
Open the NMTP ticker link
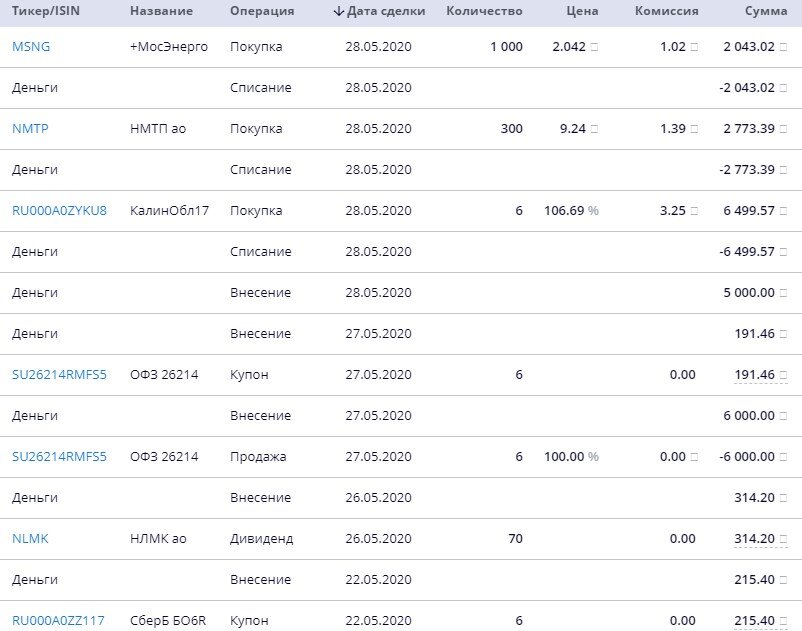coord(30,128)
